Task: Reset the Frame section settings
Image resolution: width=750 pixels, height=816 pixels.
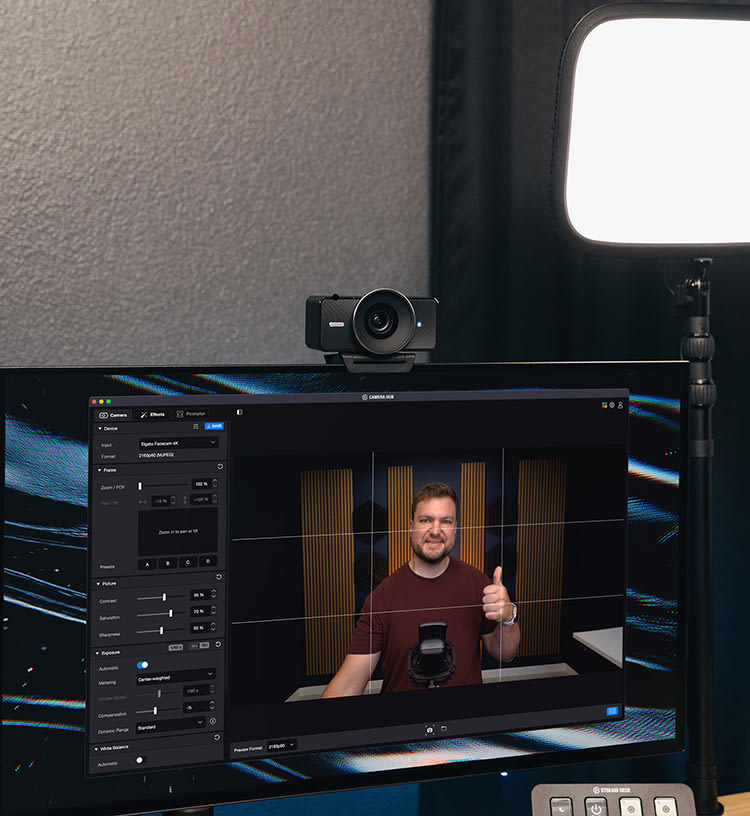Action: [220, 466]
